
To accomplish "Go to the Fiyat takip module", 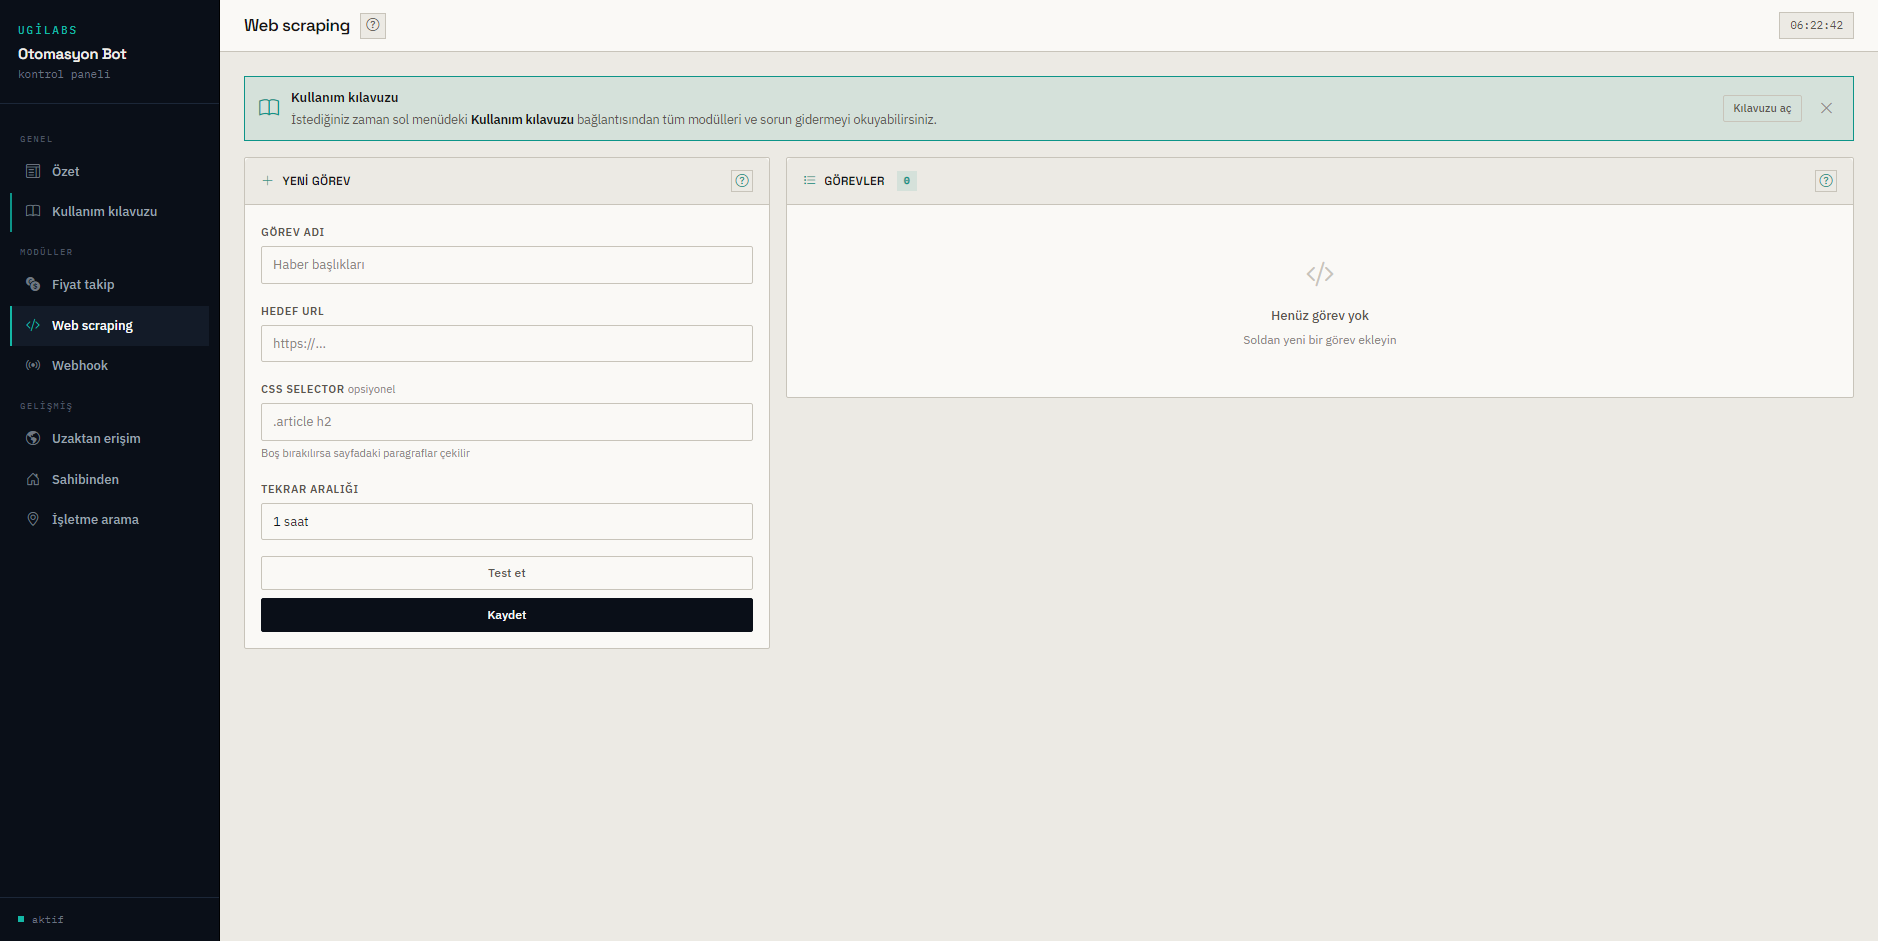I will click(110, 284).
